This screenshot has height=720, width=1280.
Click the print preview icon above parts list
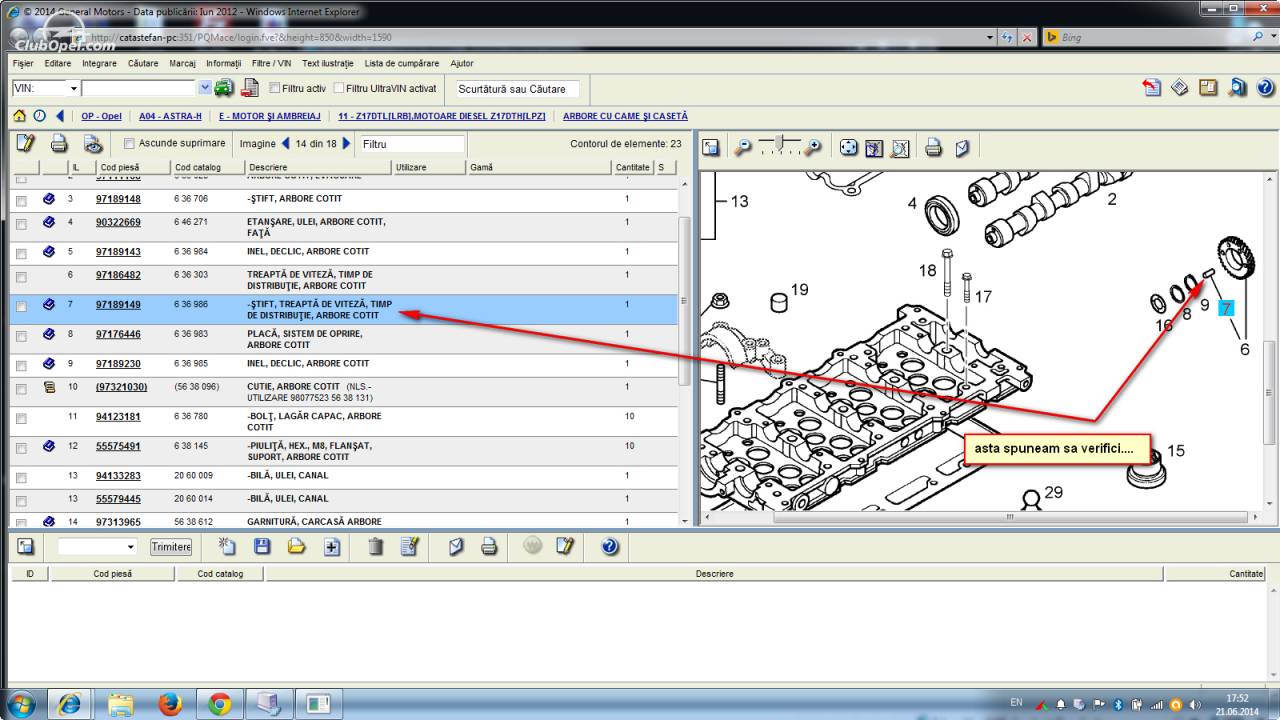(x=92, y=143)
